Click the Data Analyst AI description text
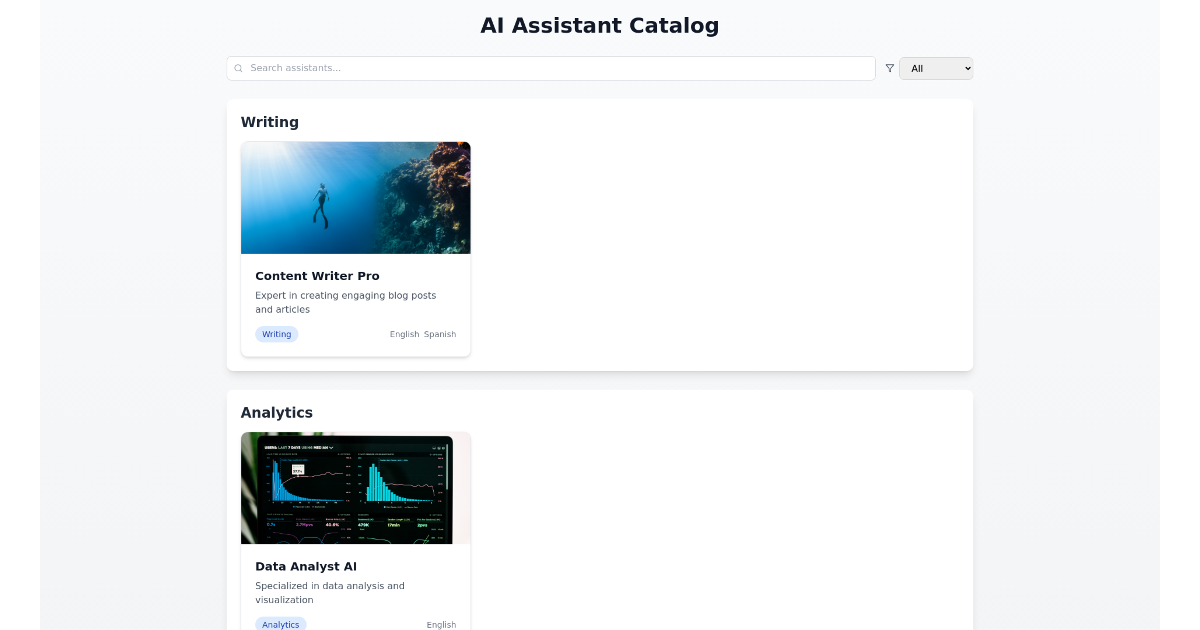This screenshot has height=630, width=1200. (329, 592)
